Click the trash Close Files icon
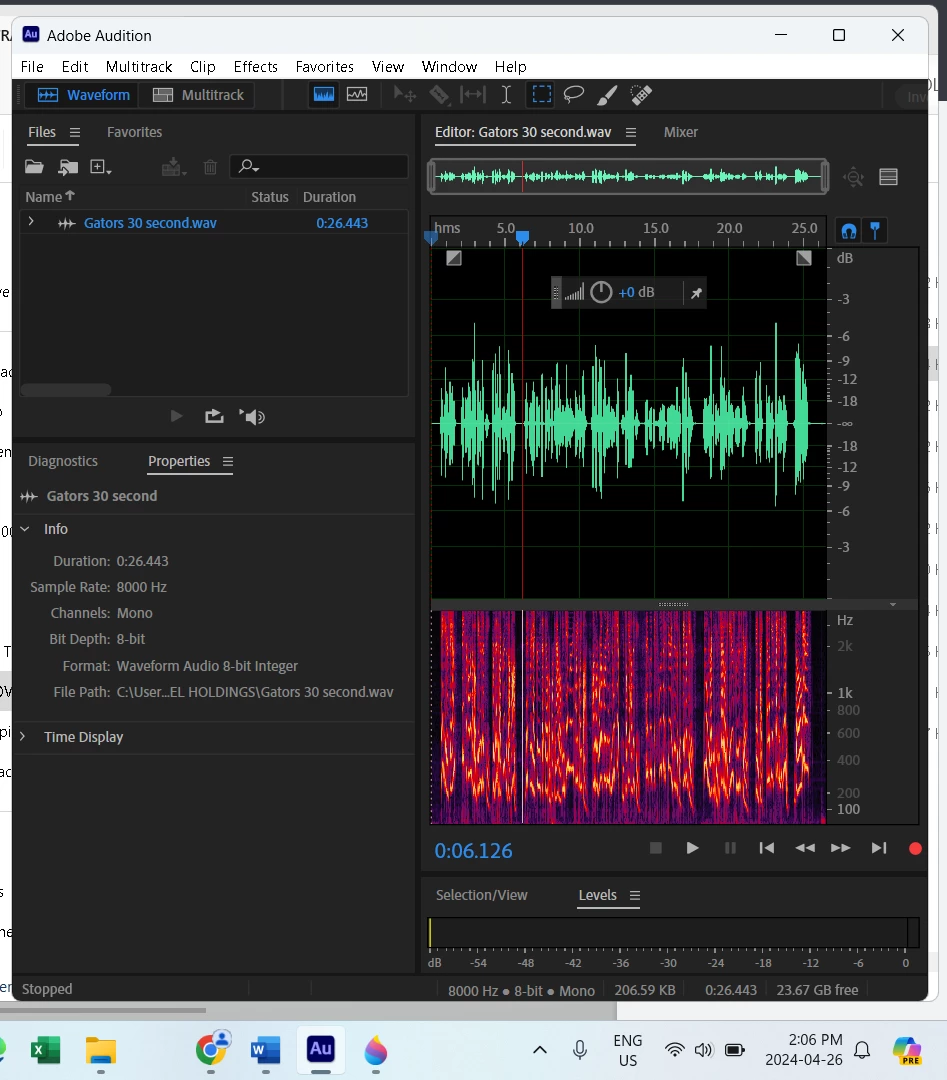The height and width of the screenshot is (1080, 947). [x=210, y=167]
